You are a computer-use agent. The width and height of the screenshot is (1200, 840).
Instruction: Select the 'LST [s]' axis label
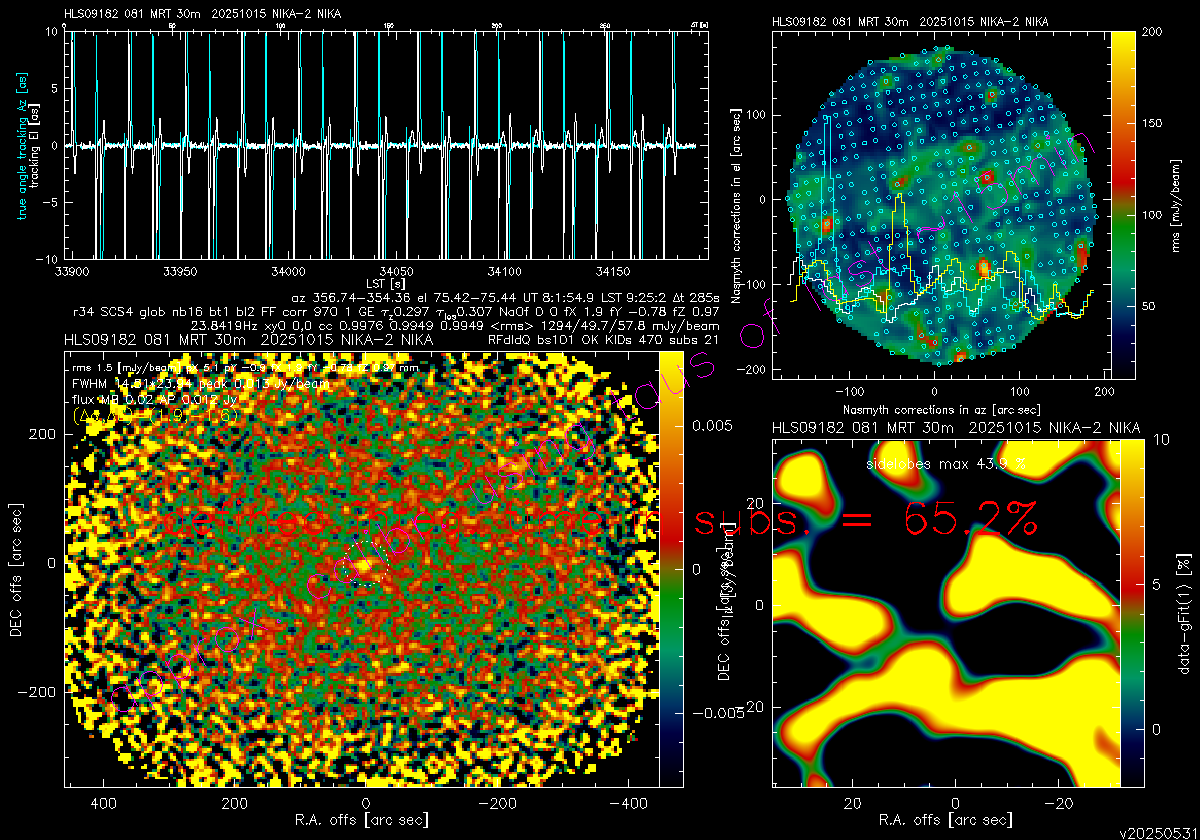(384, 284)
